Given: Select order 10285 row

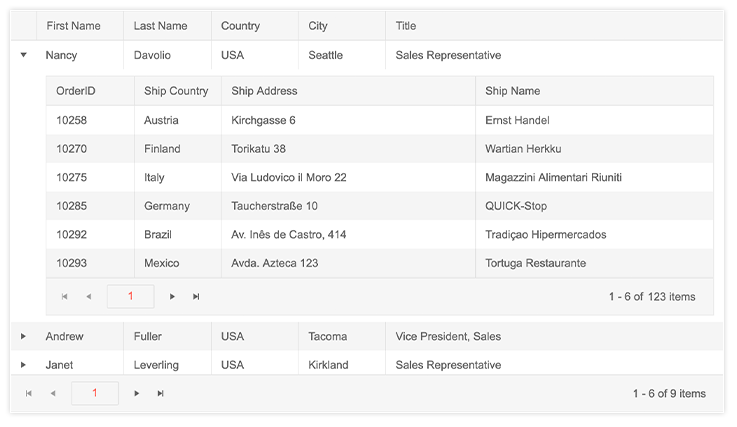Looking at the screenshot, I should tap(380, 206).
